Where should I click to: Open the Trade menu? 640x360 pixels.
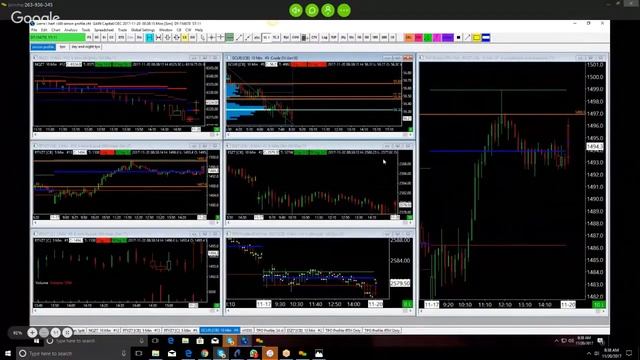(122, 30)
